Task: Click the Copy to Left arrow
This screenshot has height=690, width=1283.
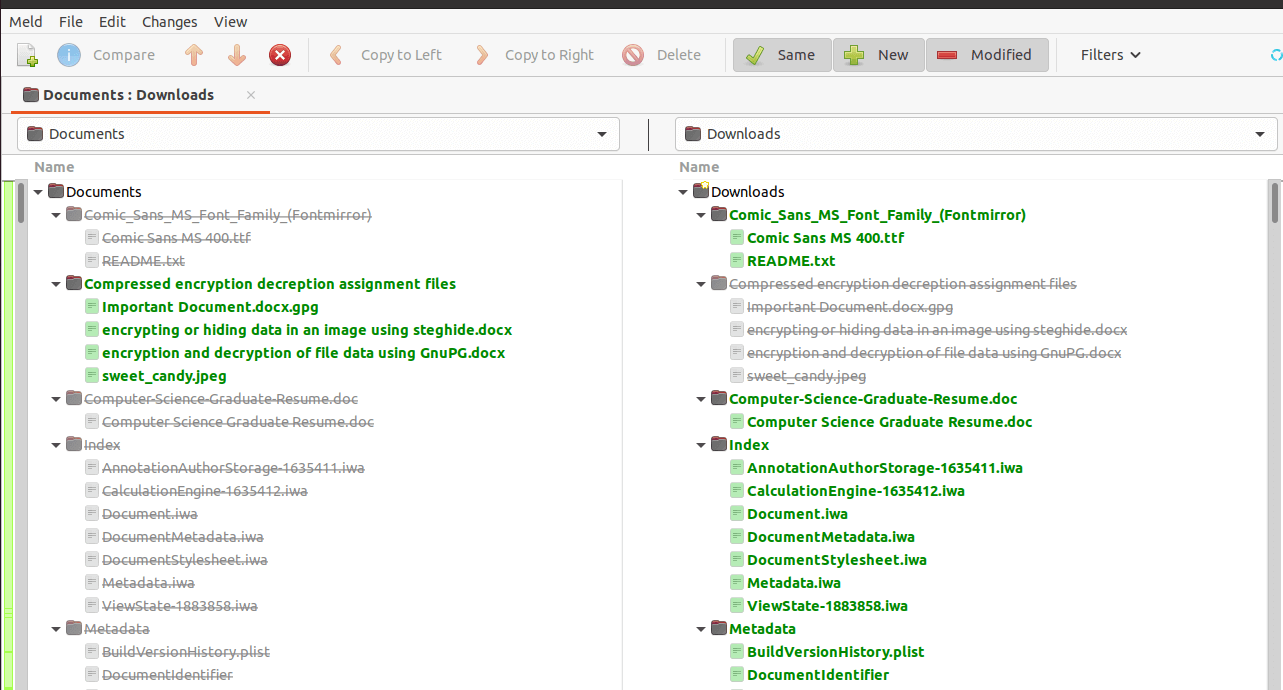Action: [x=337, y=55]
